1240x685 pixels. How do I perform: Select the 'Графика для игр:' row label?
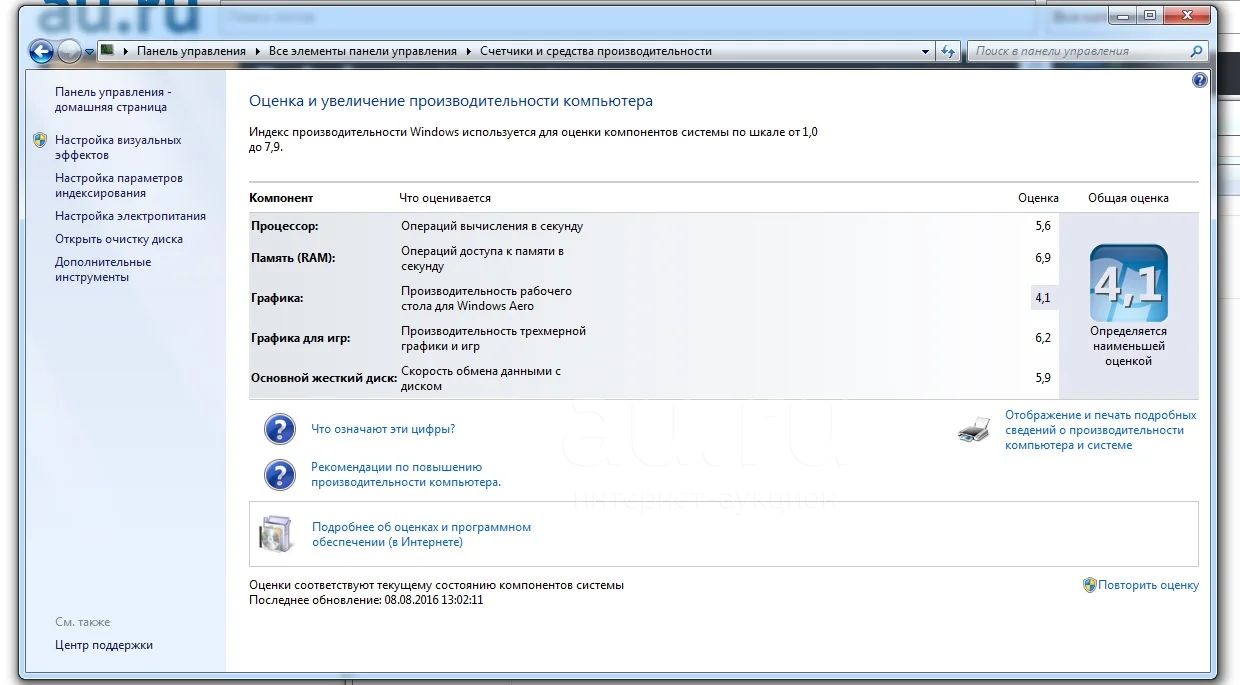coord(301,338)
